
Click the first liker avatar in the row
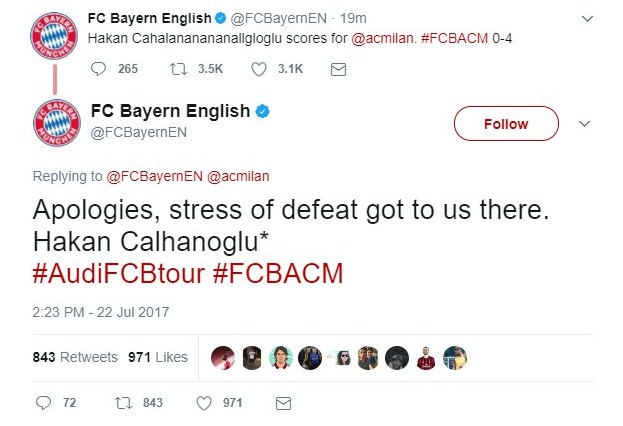(224, 358)
